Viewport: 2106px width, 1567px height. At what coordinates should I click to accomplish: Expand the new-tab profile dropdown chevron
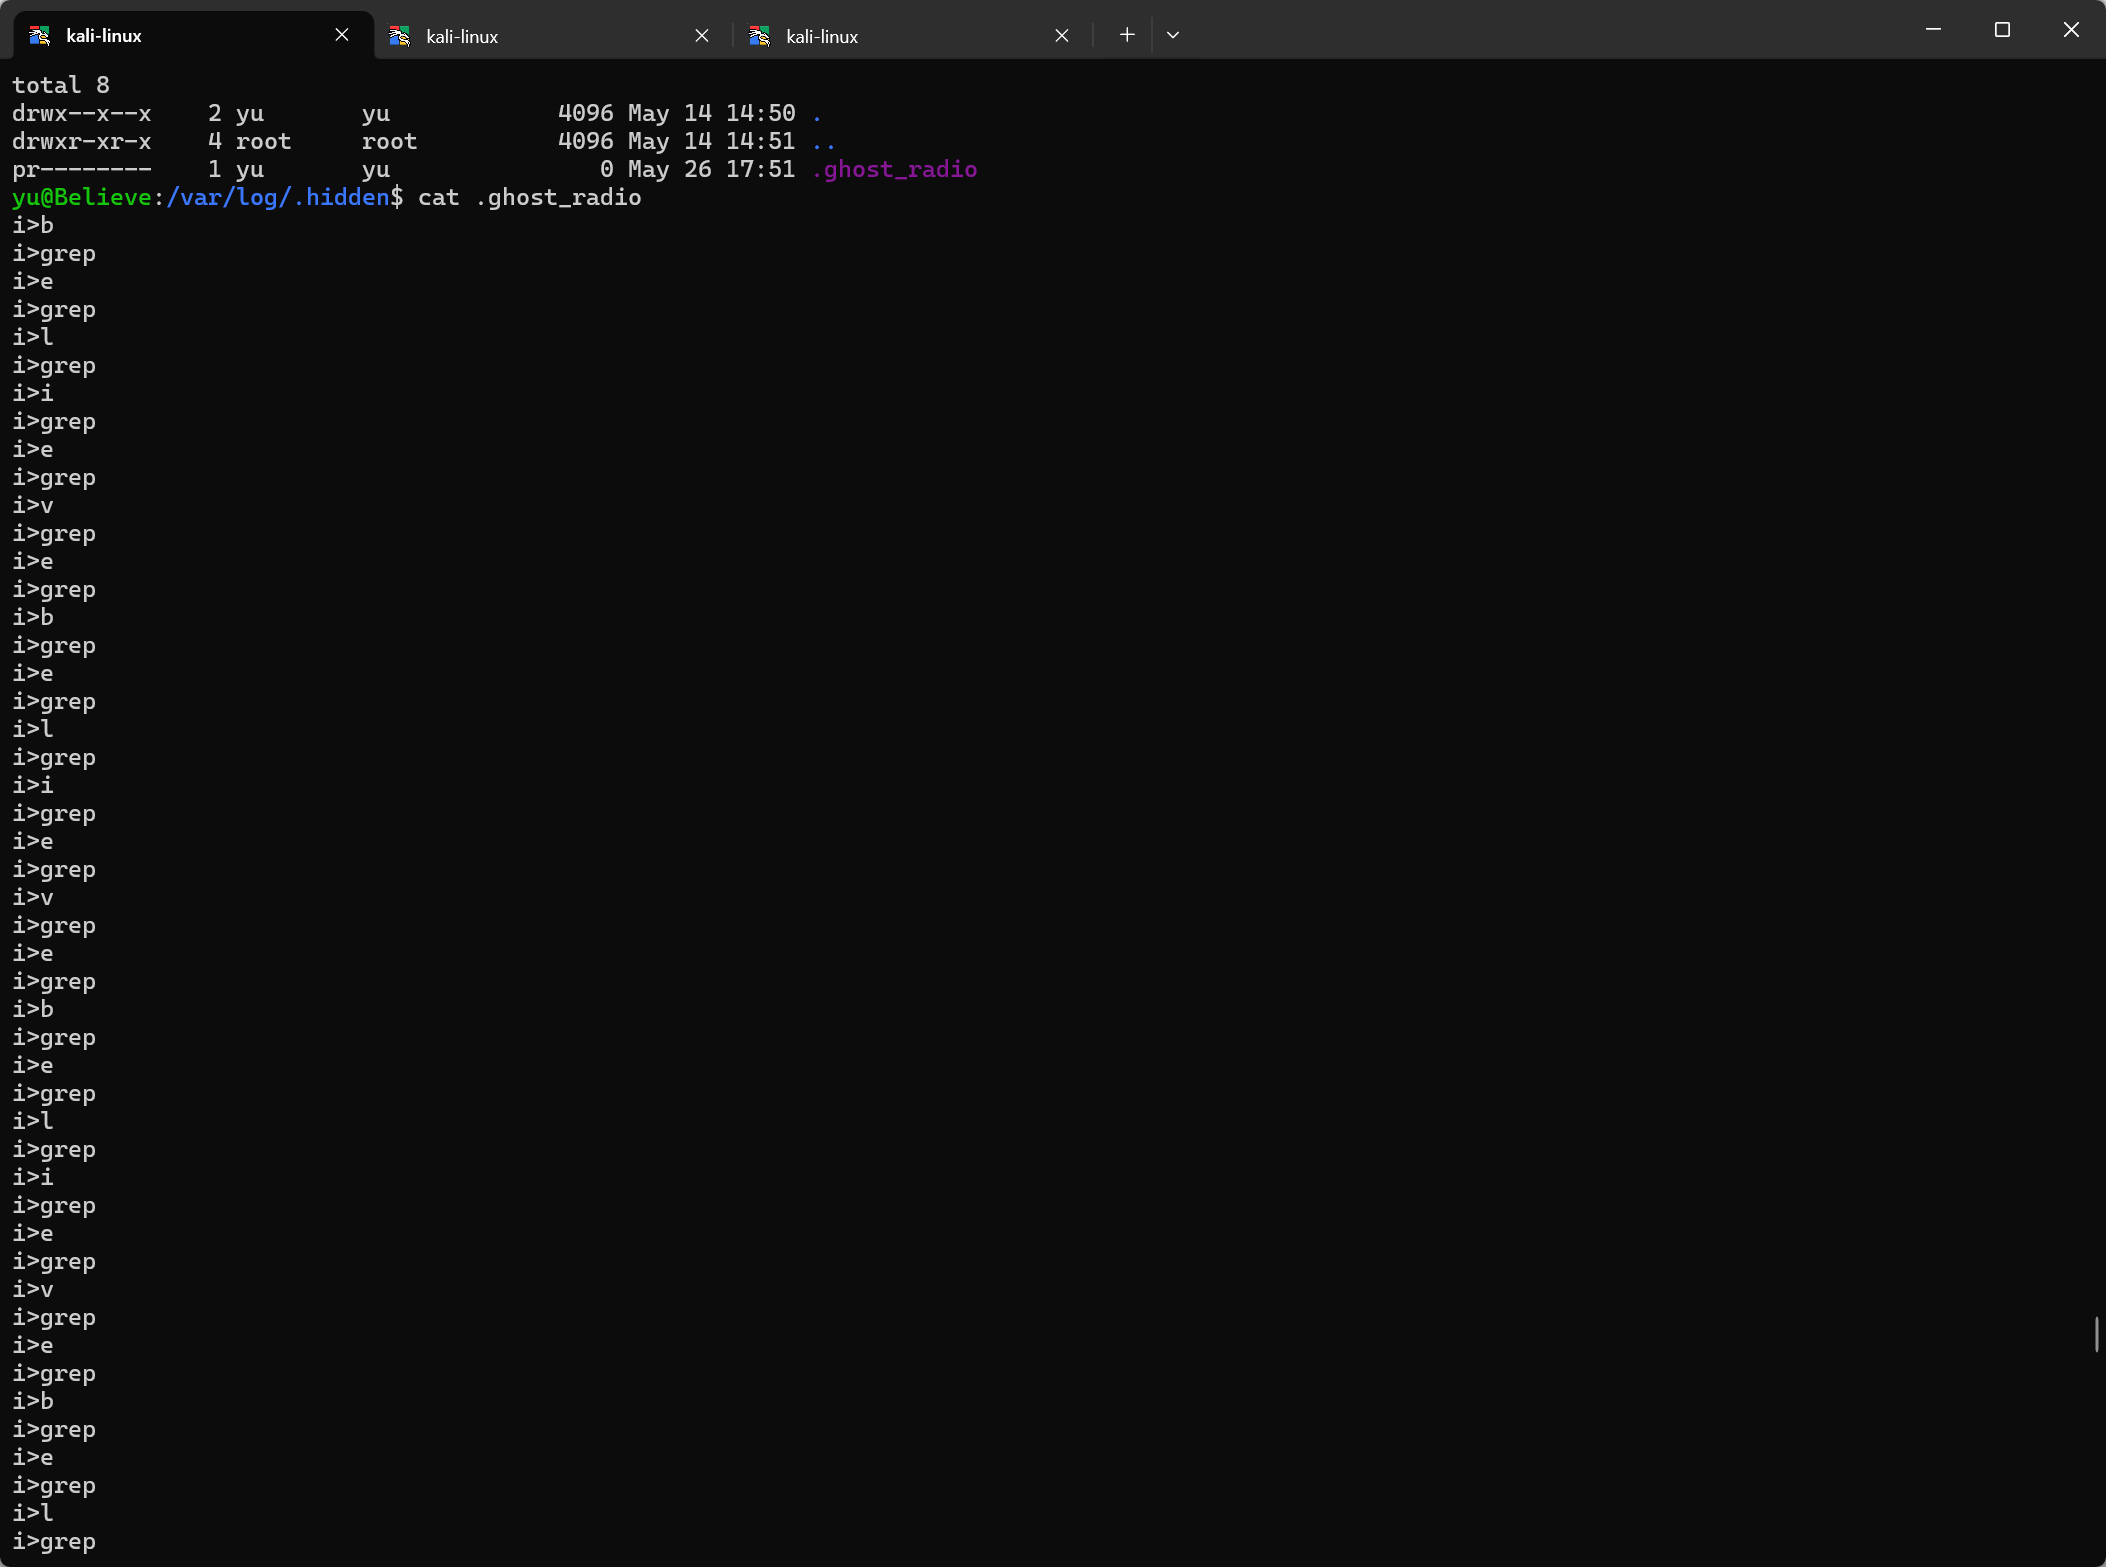tap(1173, 35)
